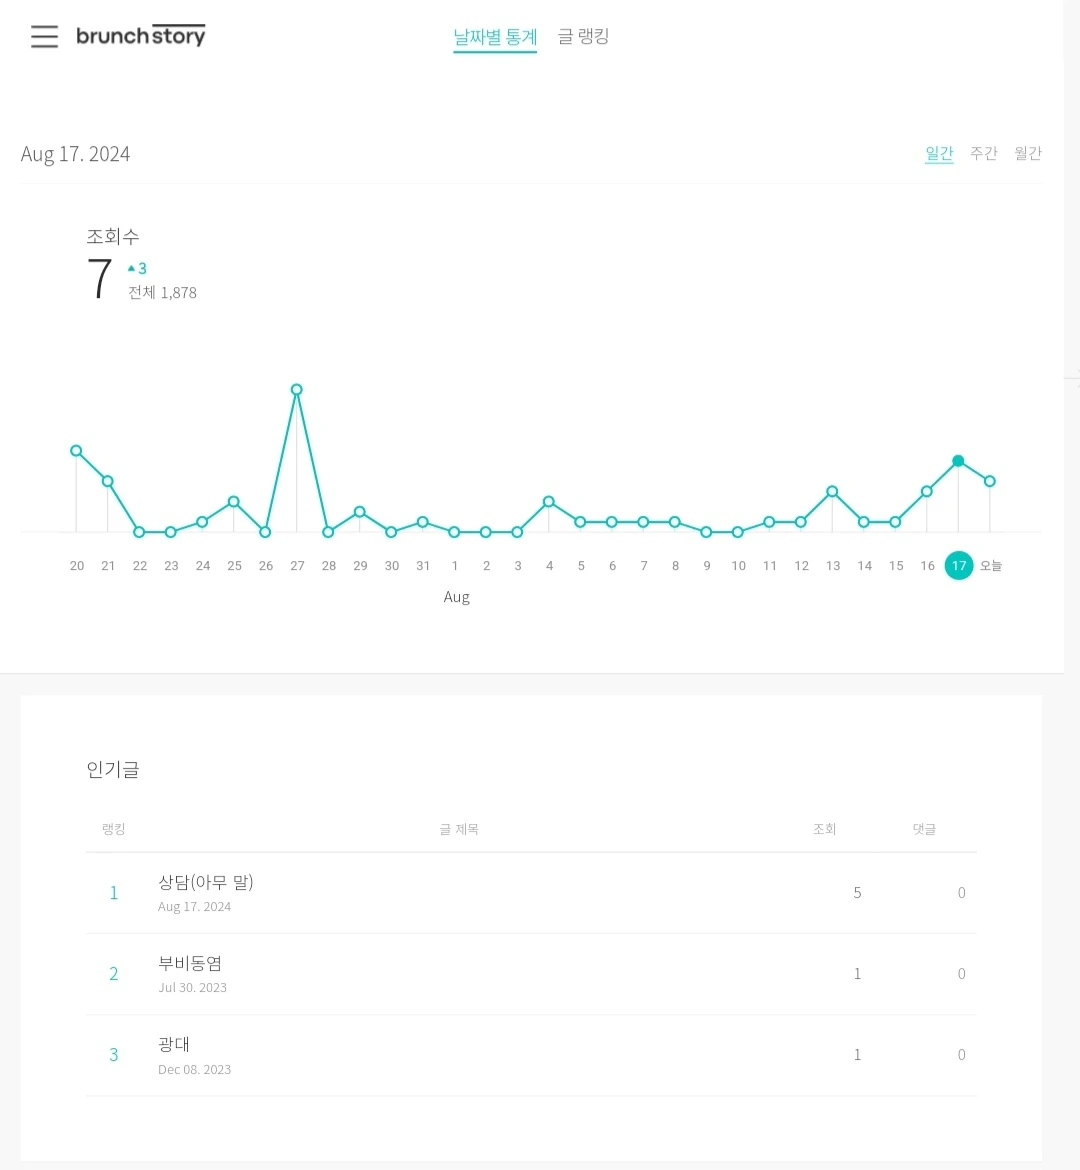Click the brunch story logo

(x=141, y=36)
